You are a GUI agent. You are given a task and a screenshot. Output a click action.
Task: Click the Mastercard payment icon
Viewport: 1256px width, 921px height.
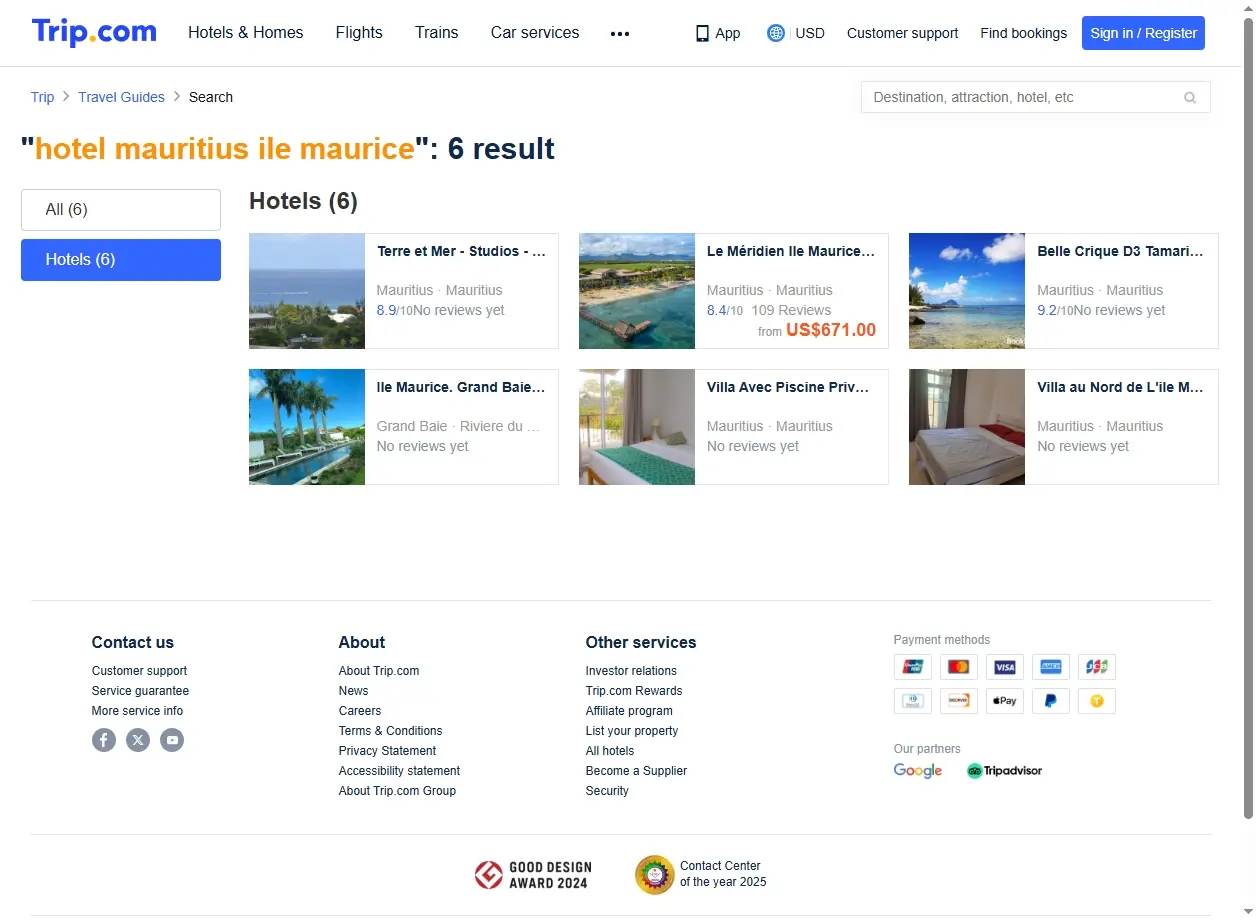959,667
